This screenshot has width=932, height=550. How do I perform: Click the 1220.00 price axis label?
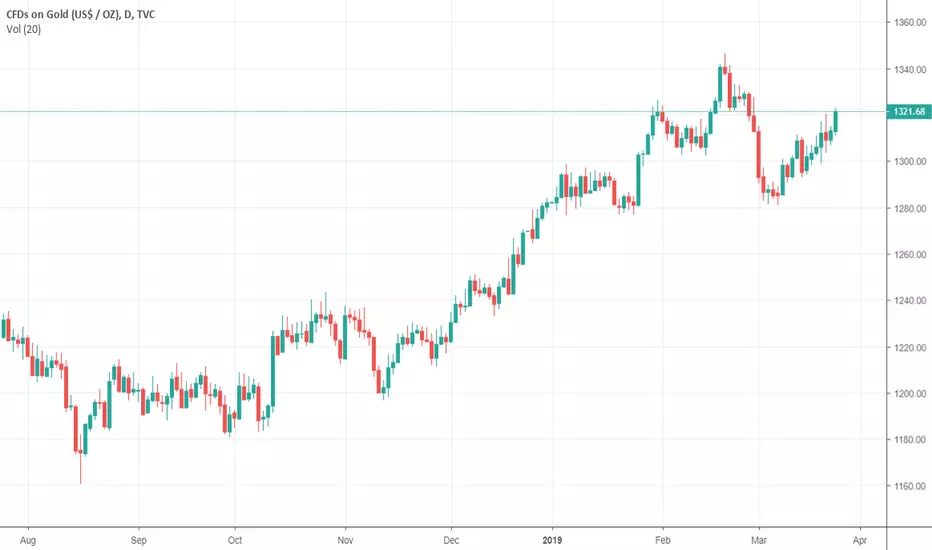[x=910, y=347]
